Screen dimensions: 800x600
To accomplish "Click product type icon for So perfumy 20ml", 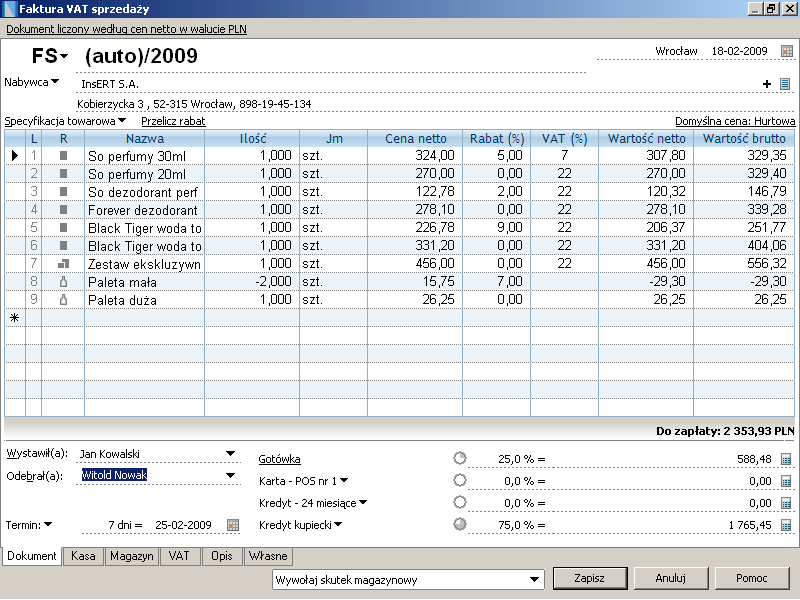I will pyautogui.click(x=63, y=173).
